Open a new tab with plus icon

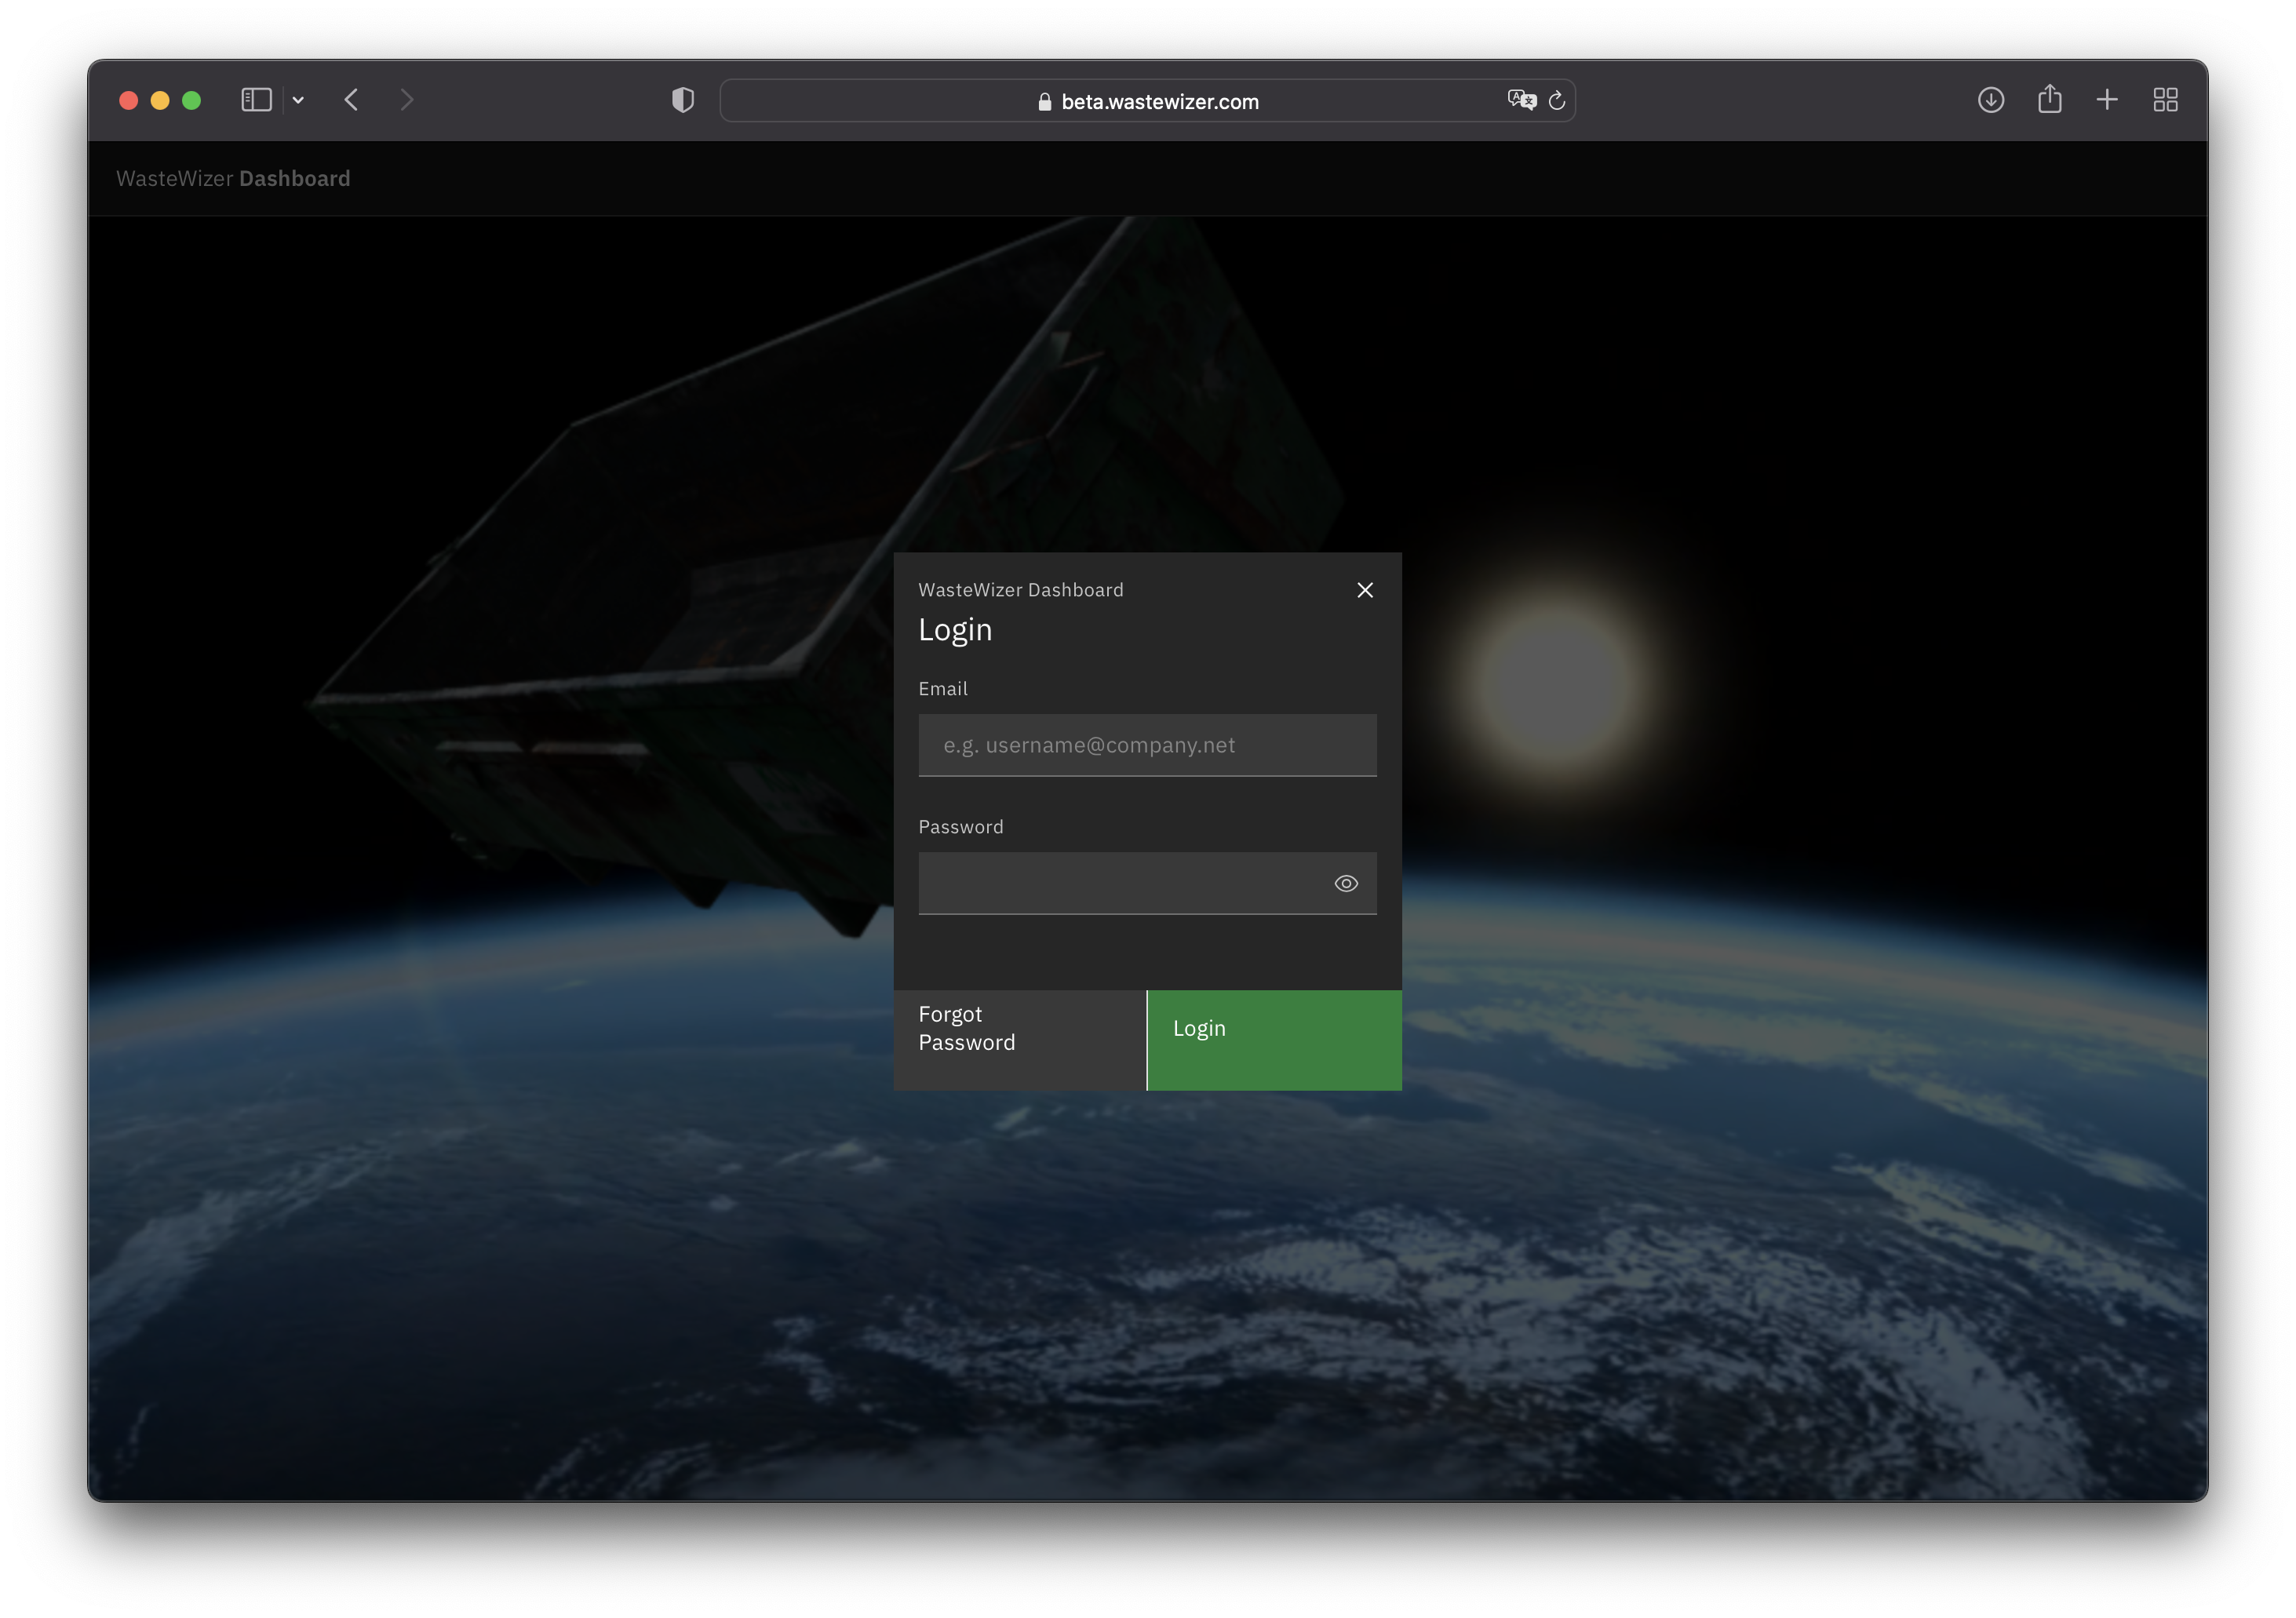coord(2107,100)
